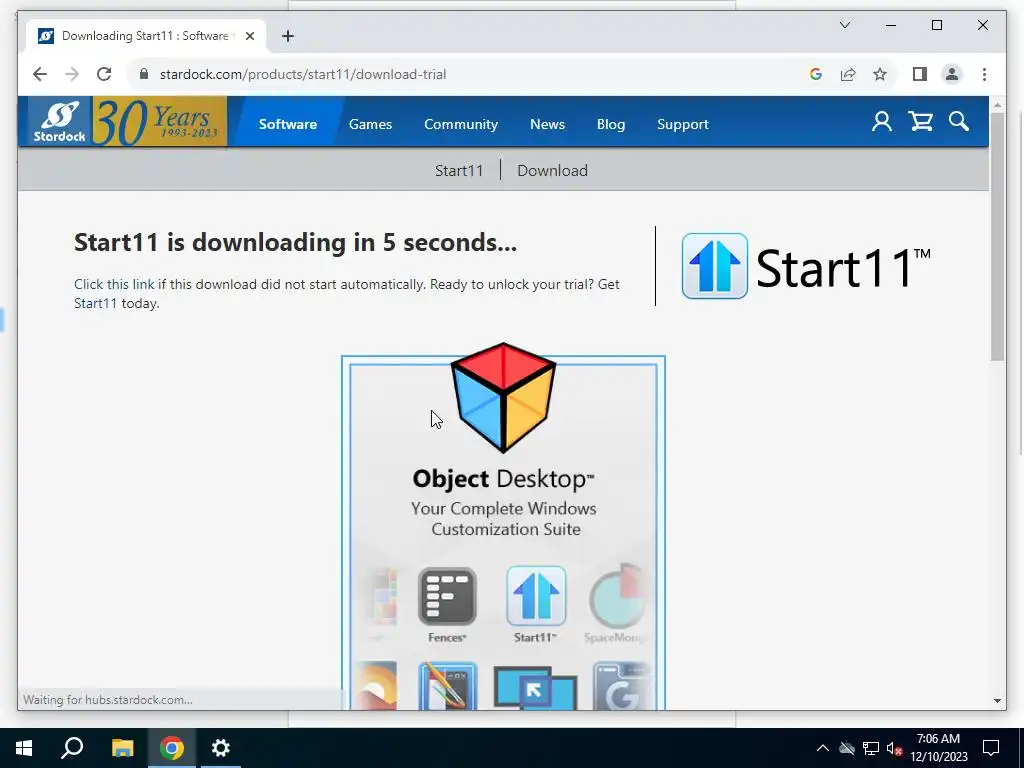Toggle the browser side panel icon
1024x768 pixels.
(x=920, y=74)
